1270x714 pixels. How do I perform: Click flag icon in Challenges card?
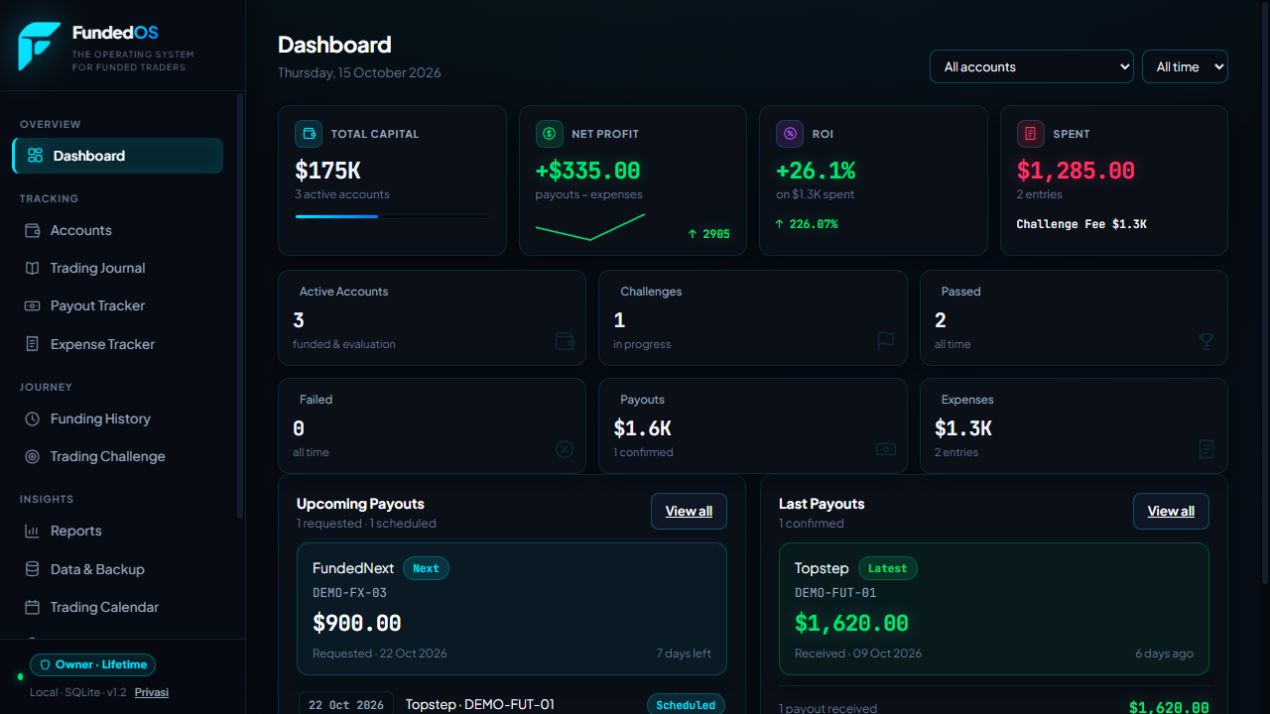pos(886,341)
